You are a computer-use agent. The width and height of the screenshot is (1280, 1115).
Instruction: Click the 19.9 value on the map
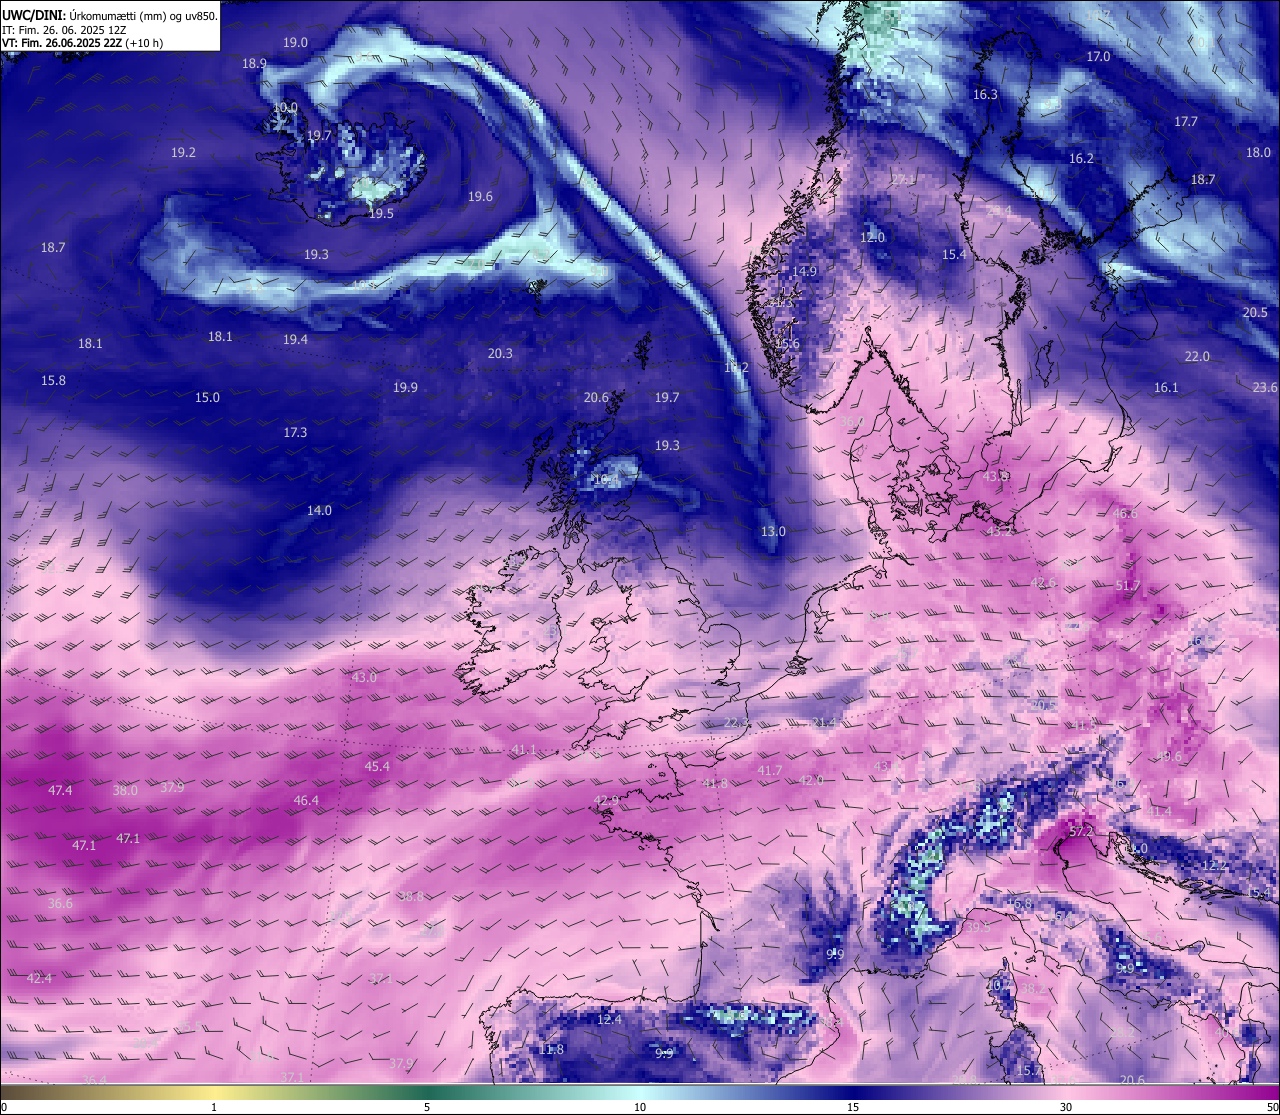pos(405,387)
